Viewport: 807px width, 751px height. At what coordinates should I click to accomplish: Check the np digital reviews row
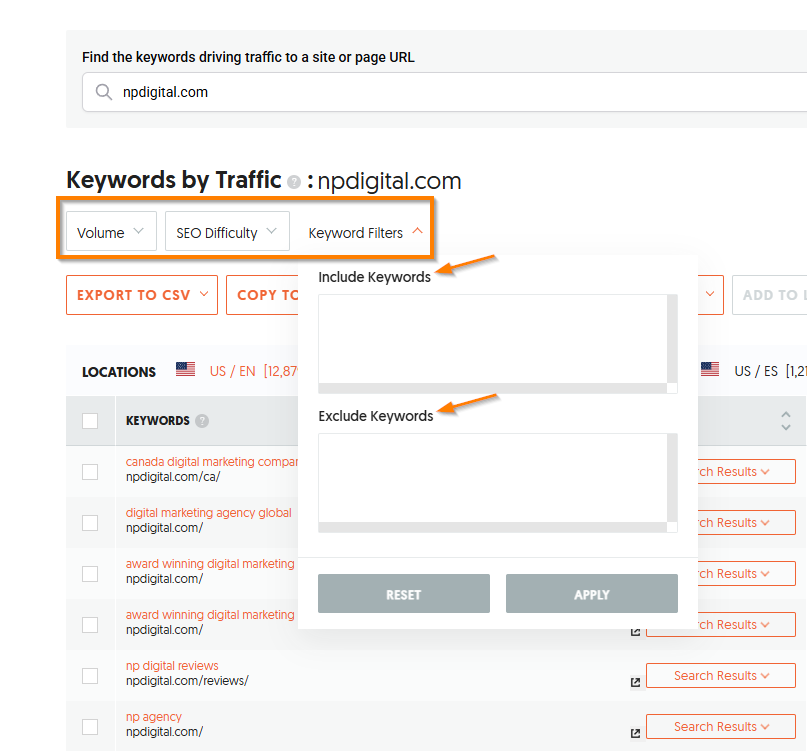coord(90,675)
